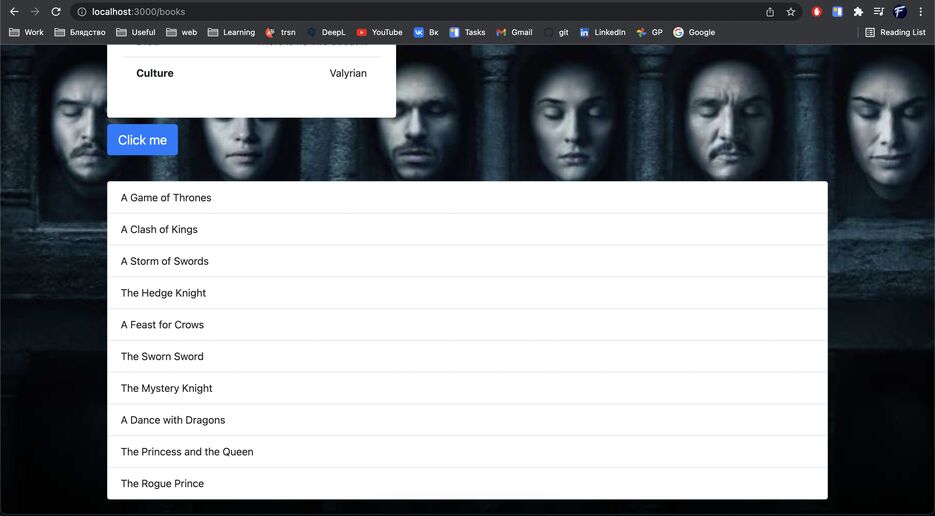Screen dimensions: 935x516
Task: Open the Вк bookmark
Action: point(426,32)
